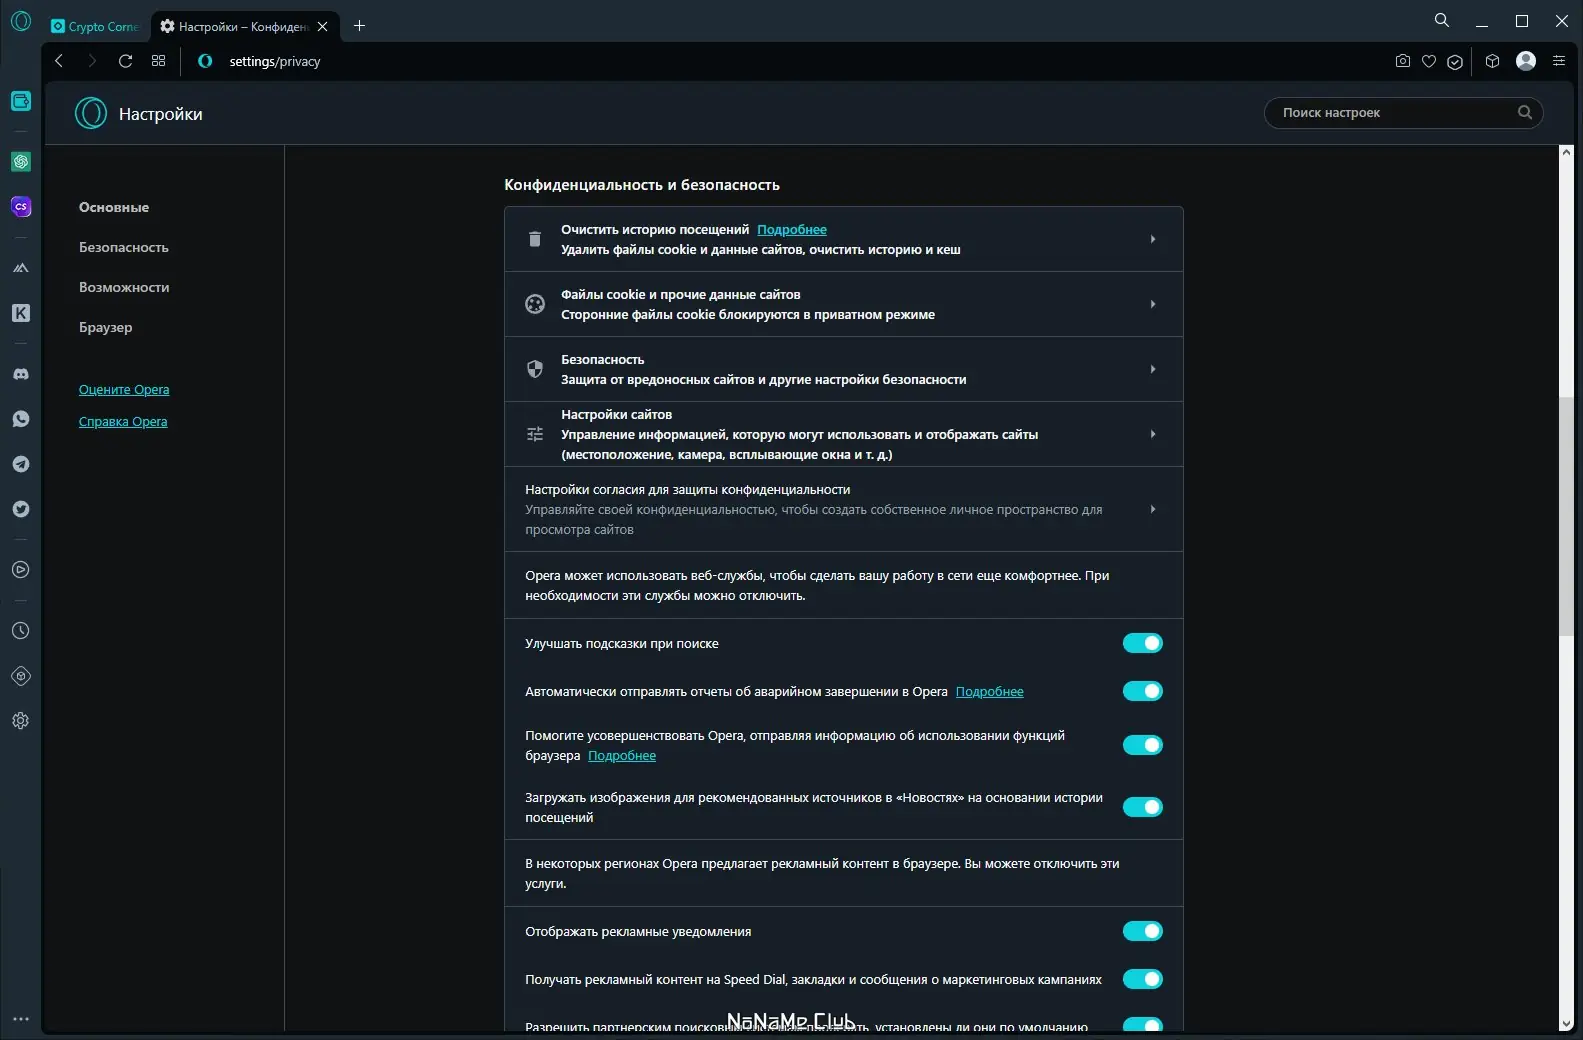Open Discord in the sidebar
The width and height of the screenshot is (1583, 1040).
(x=20, y=374)
